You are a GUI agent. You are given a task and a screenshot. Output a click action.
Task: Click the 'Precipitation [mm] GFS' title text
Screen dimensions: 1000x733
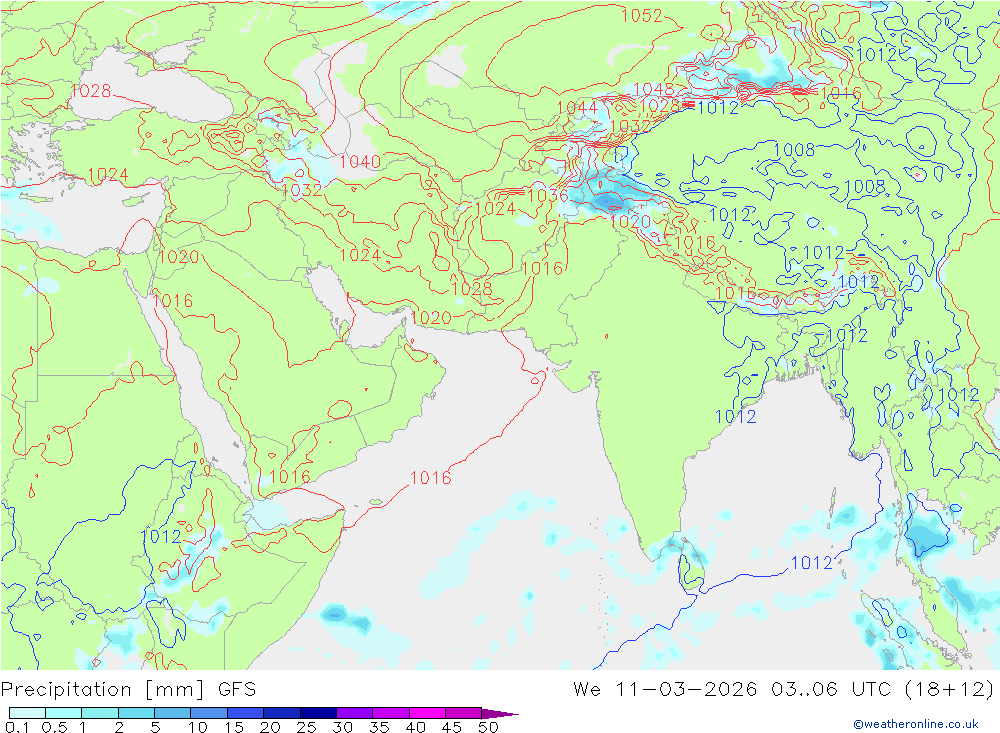coord(128,690)
